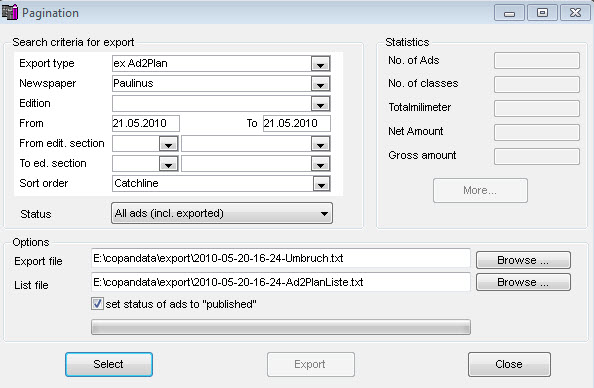Screen dimensions: 594x388
Task: Click Browse next to List file
Action: click(x=523, y=282)
